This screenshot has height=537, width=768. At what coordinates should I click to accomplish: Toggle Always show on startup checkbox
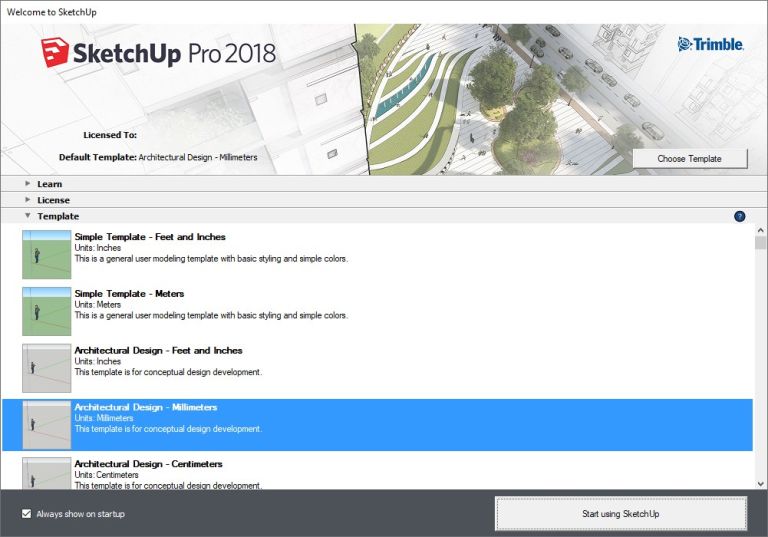tap(27, 514)
